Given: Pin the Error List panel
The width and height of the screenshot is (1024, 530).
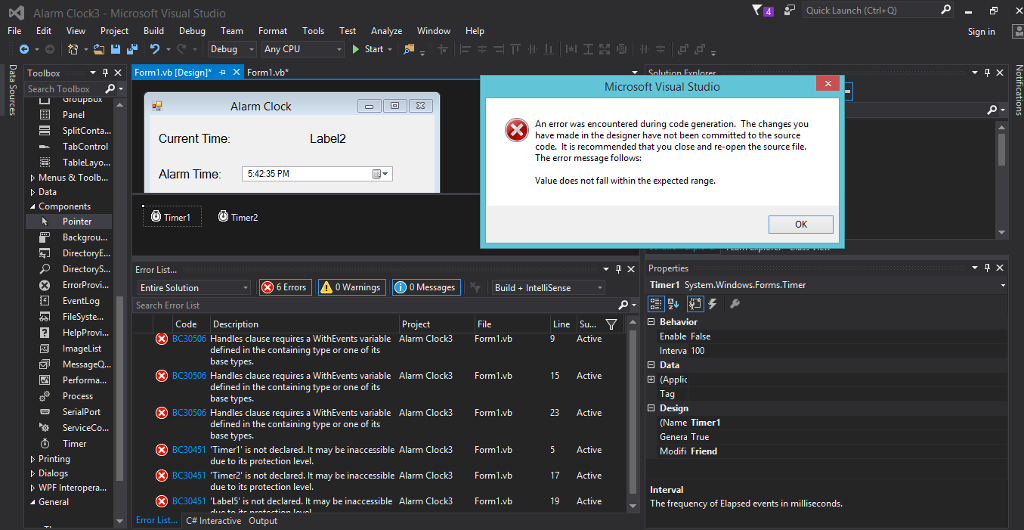Looking at the screenshot, I should pyautogui.click(x=618, y=269).
